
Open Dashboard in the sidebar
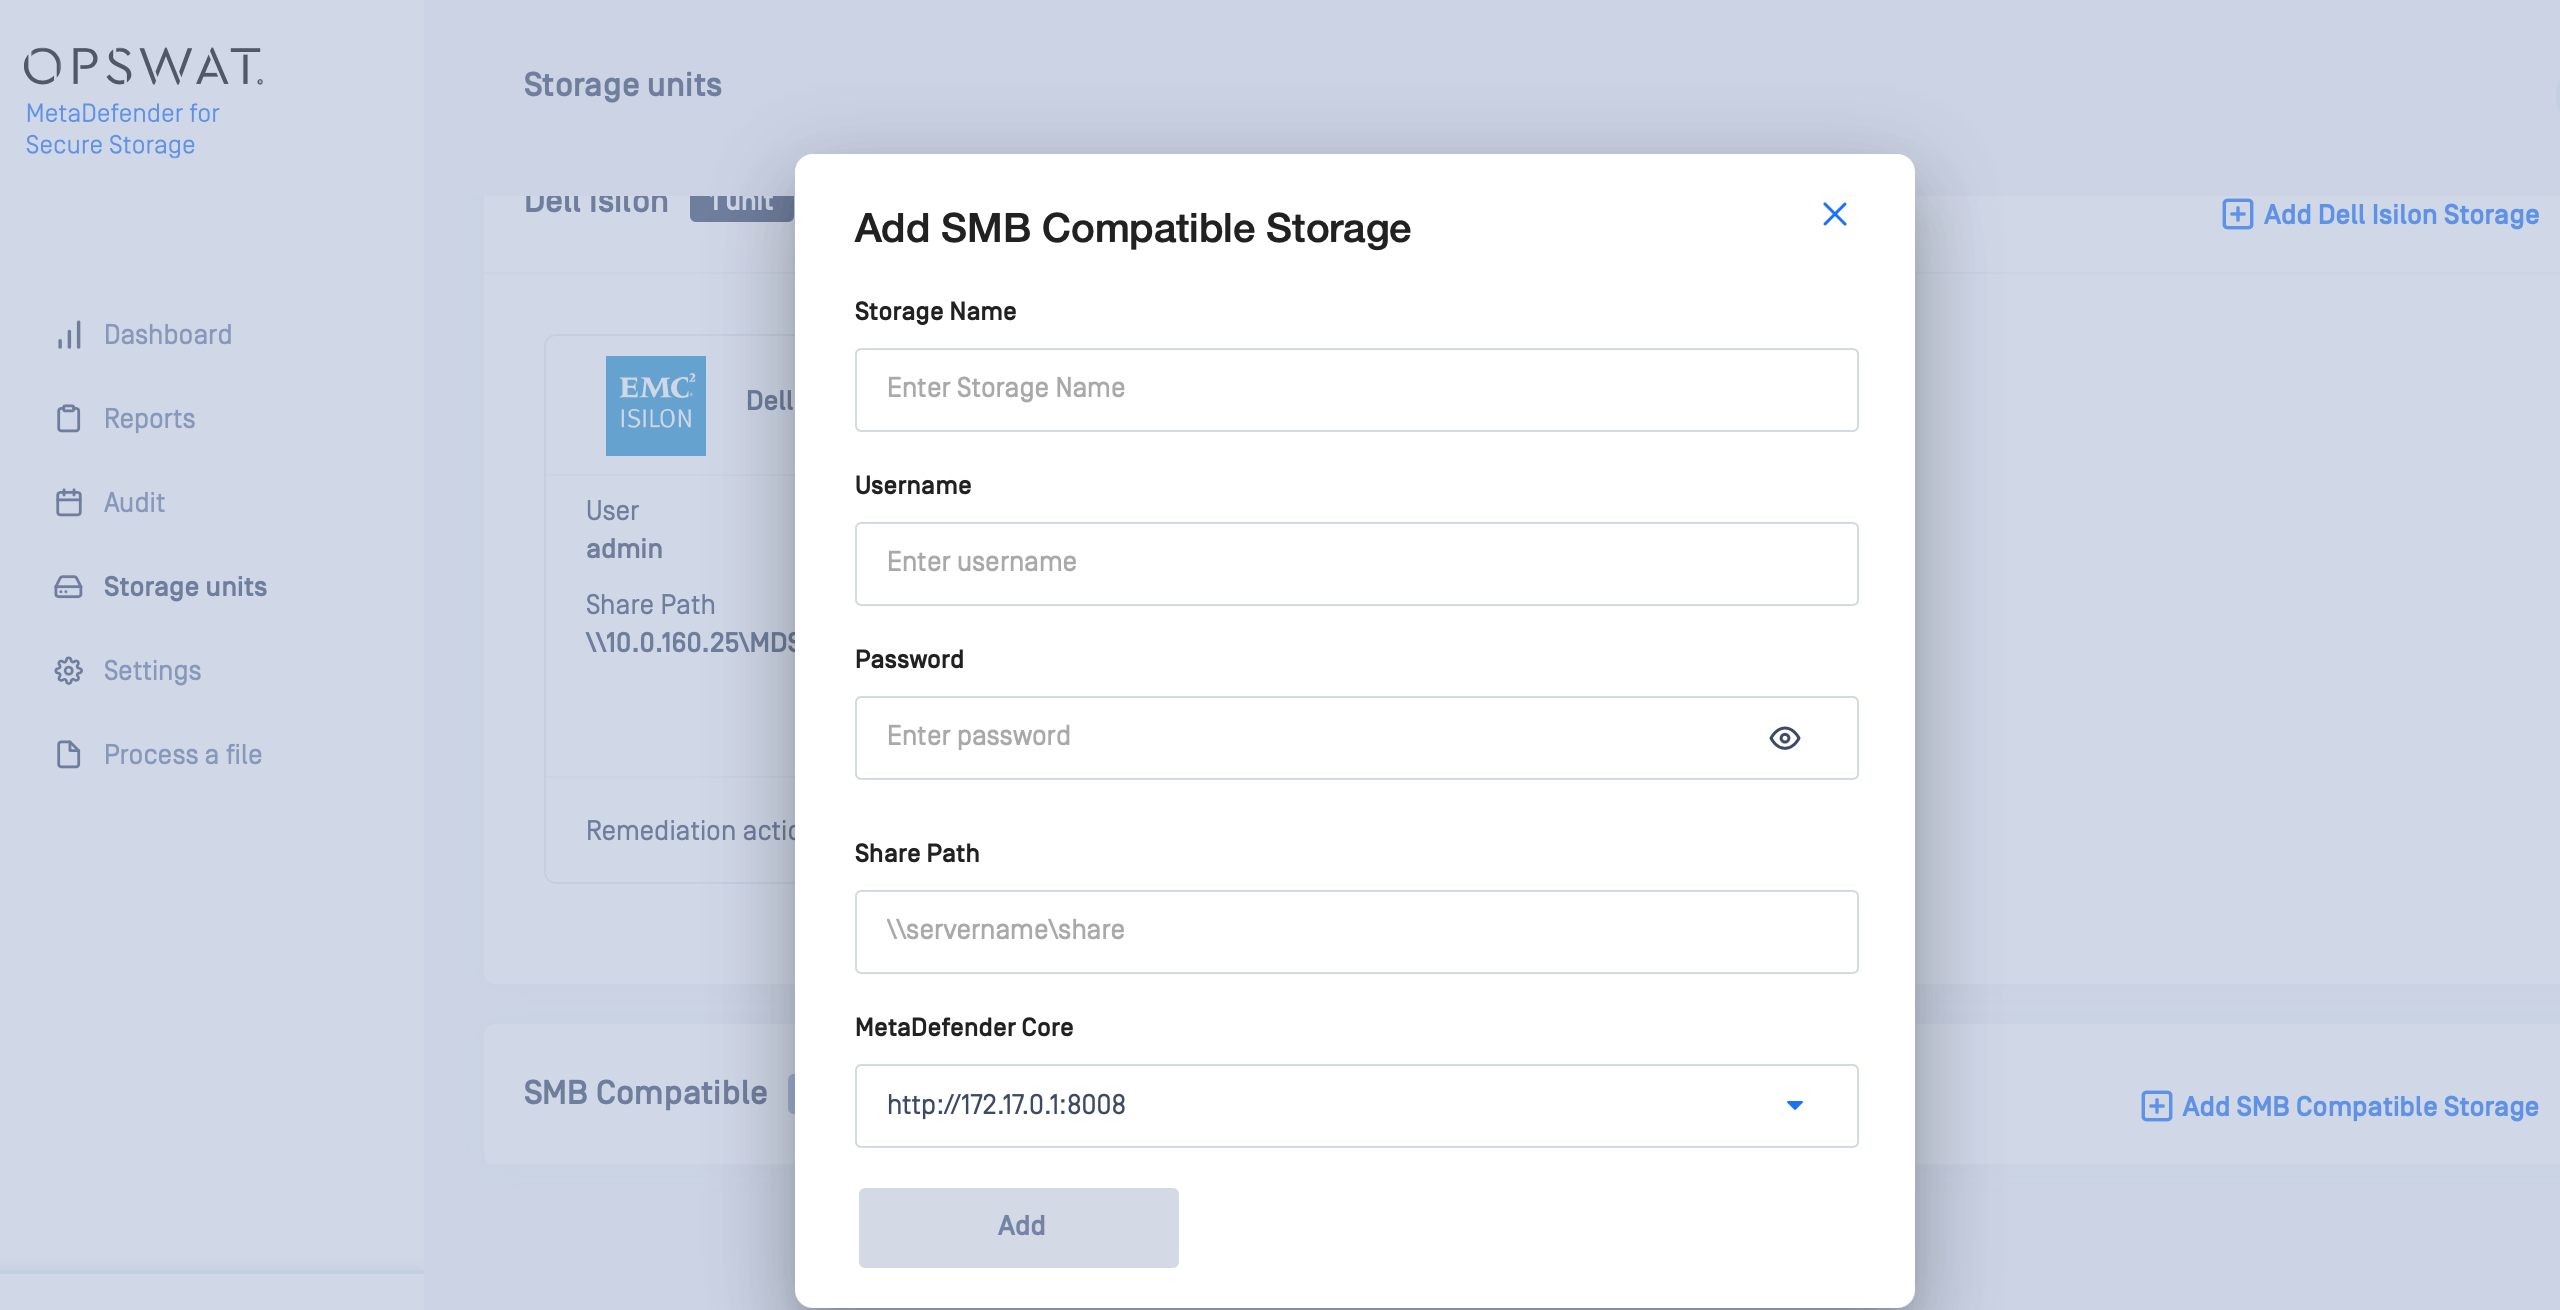click(167, 334)
